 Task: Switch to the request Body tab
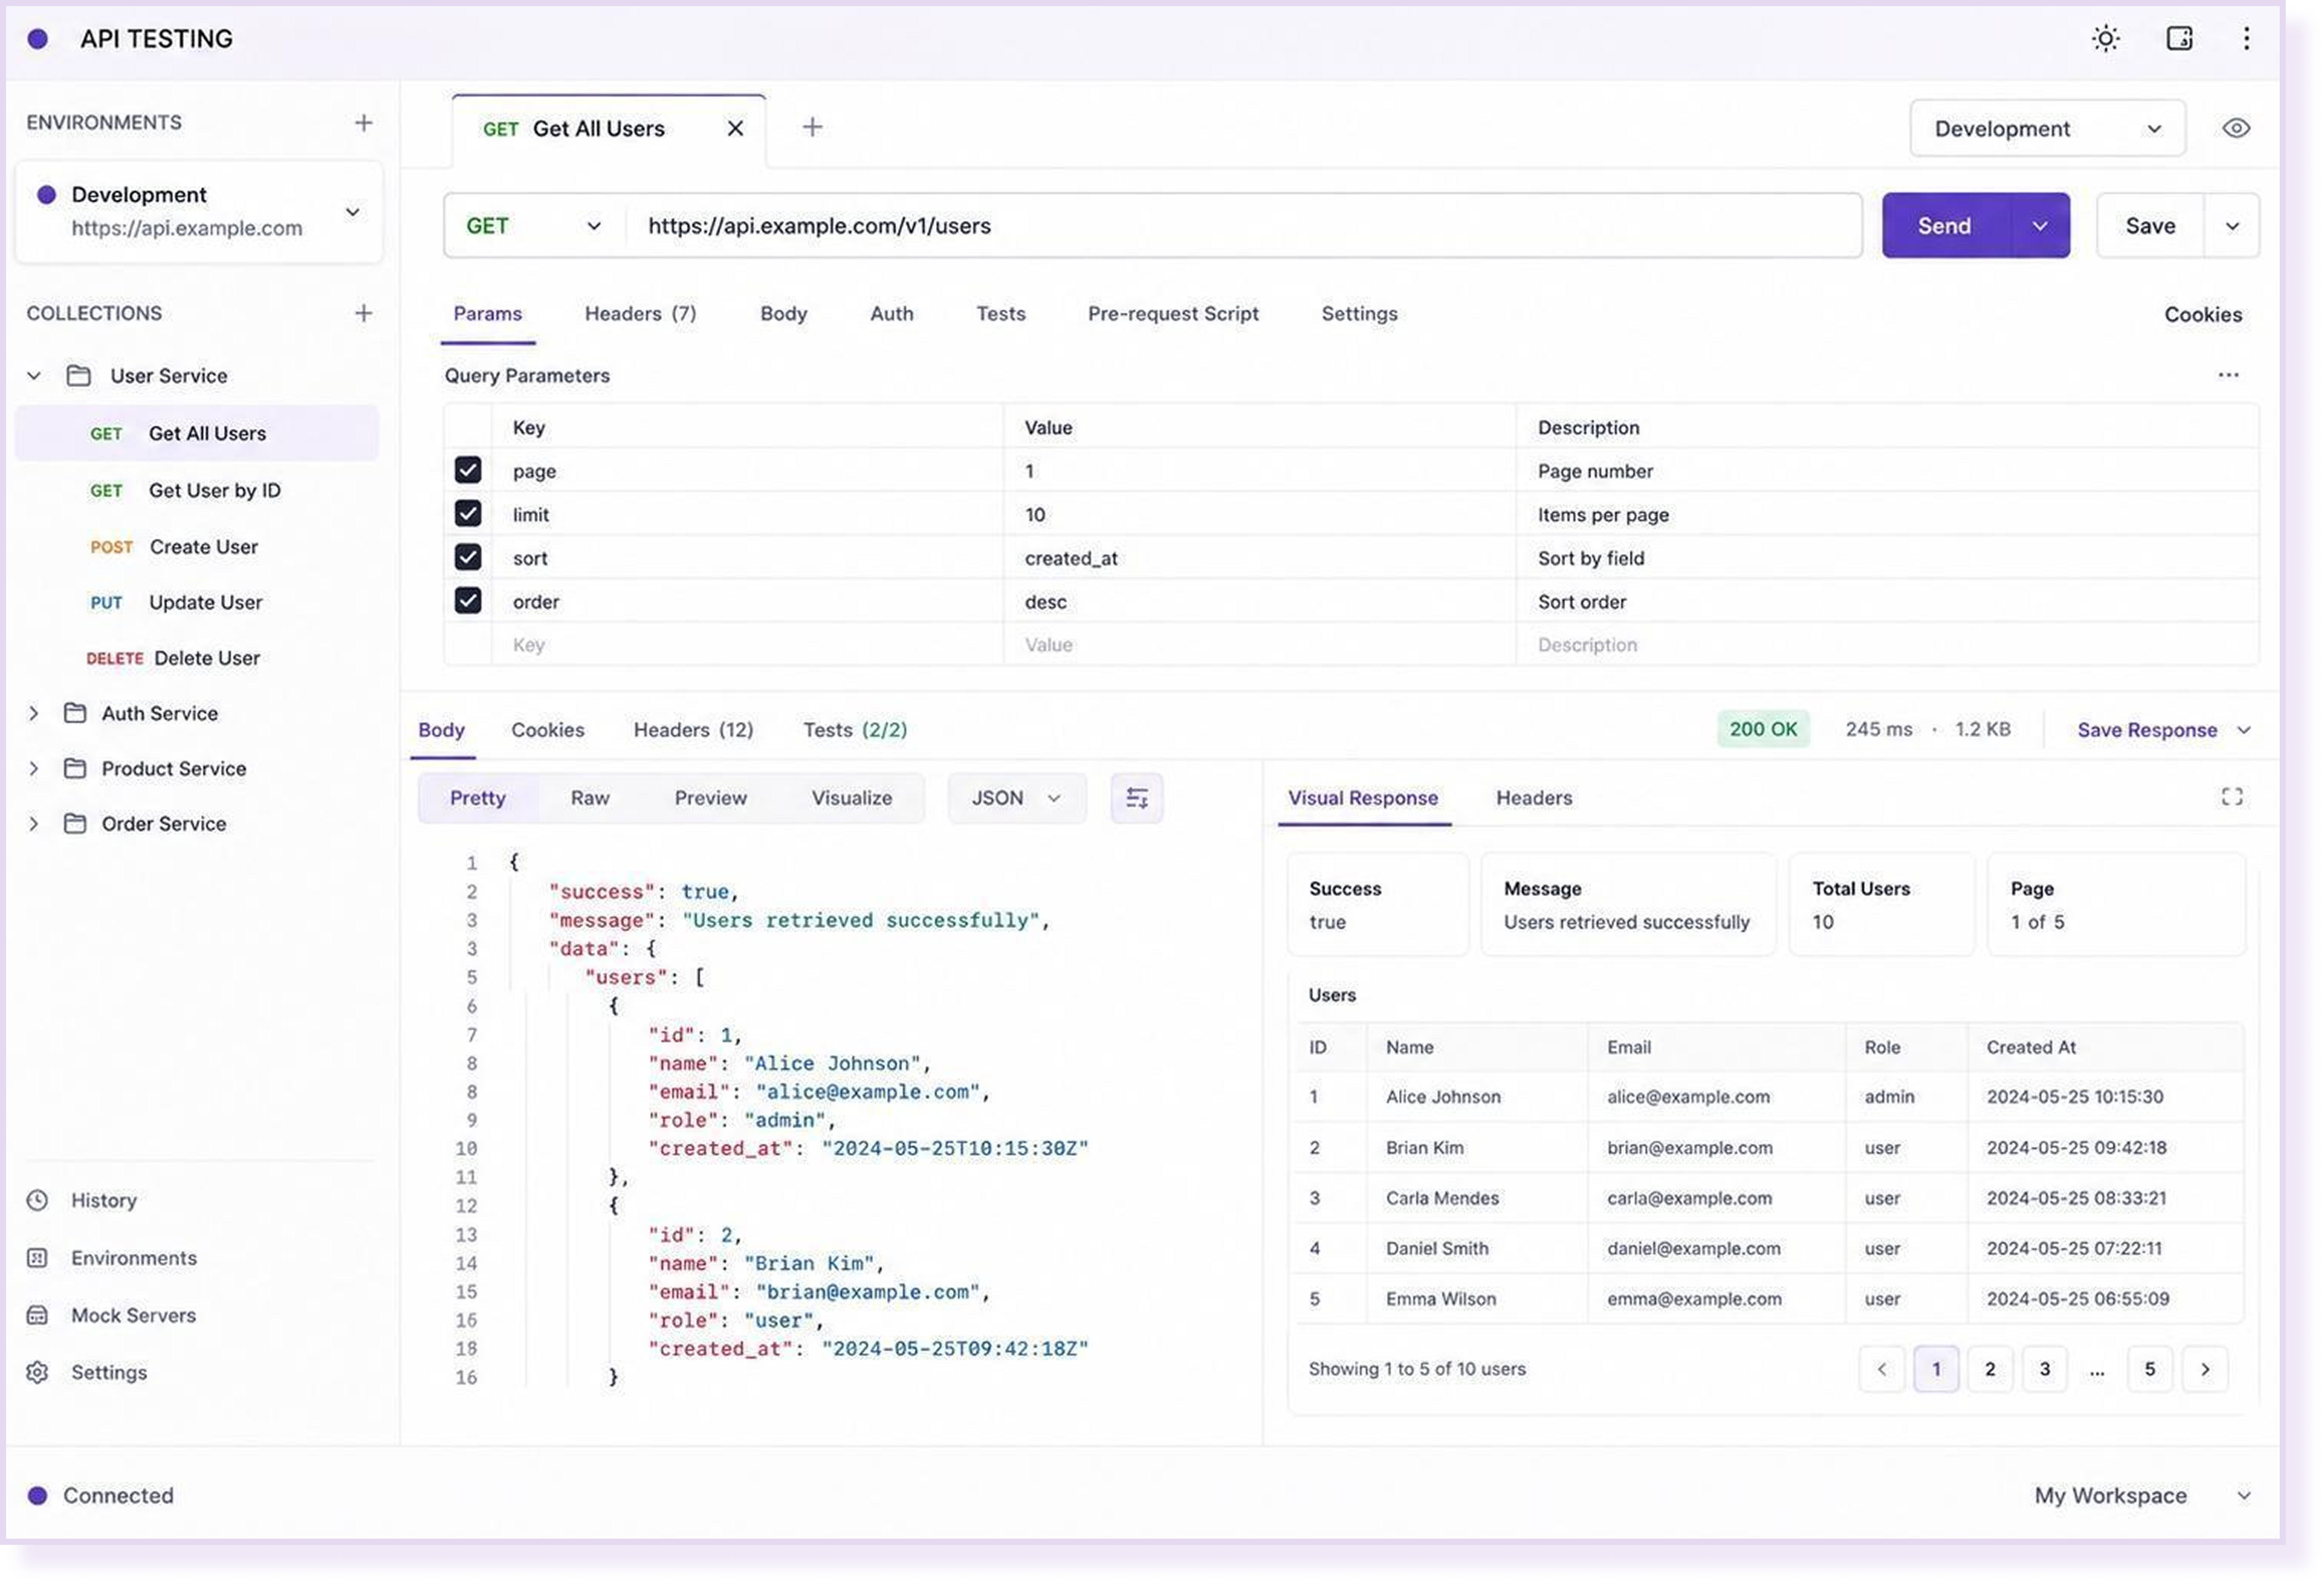[x=783, y=314]
